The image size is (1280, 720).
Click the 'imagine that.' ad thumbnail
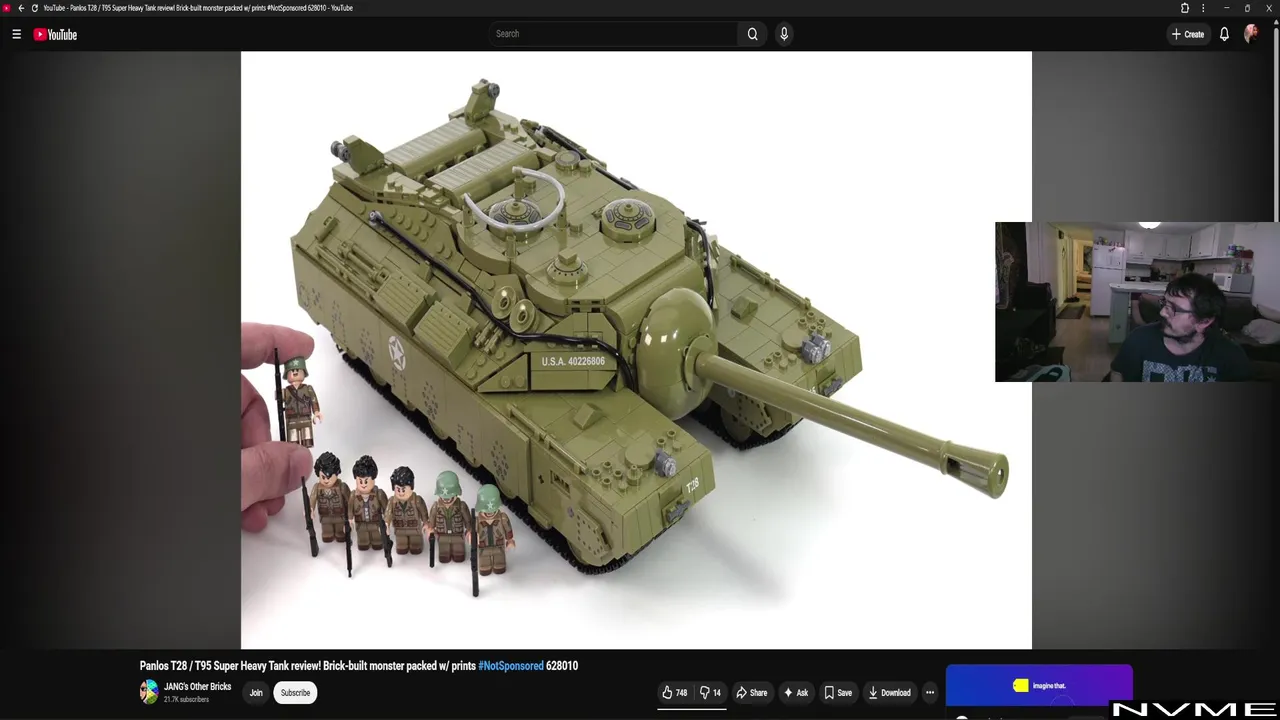click(1039, 685)
